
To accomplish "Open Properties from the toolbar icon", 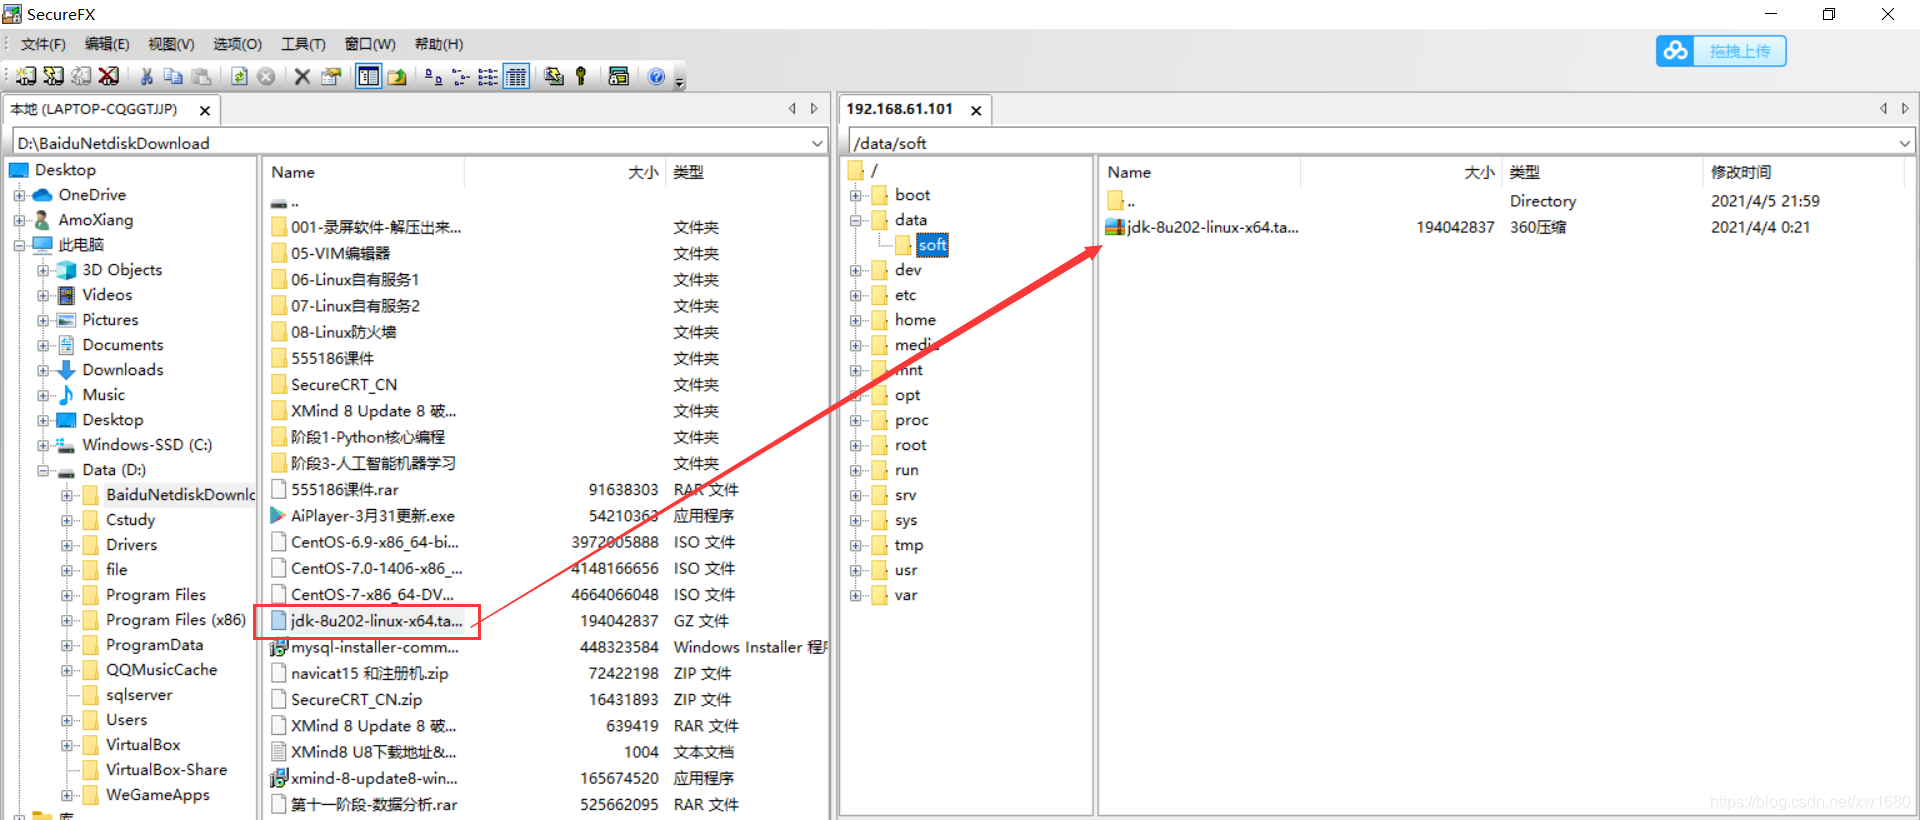I will (x=331, y=76).
